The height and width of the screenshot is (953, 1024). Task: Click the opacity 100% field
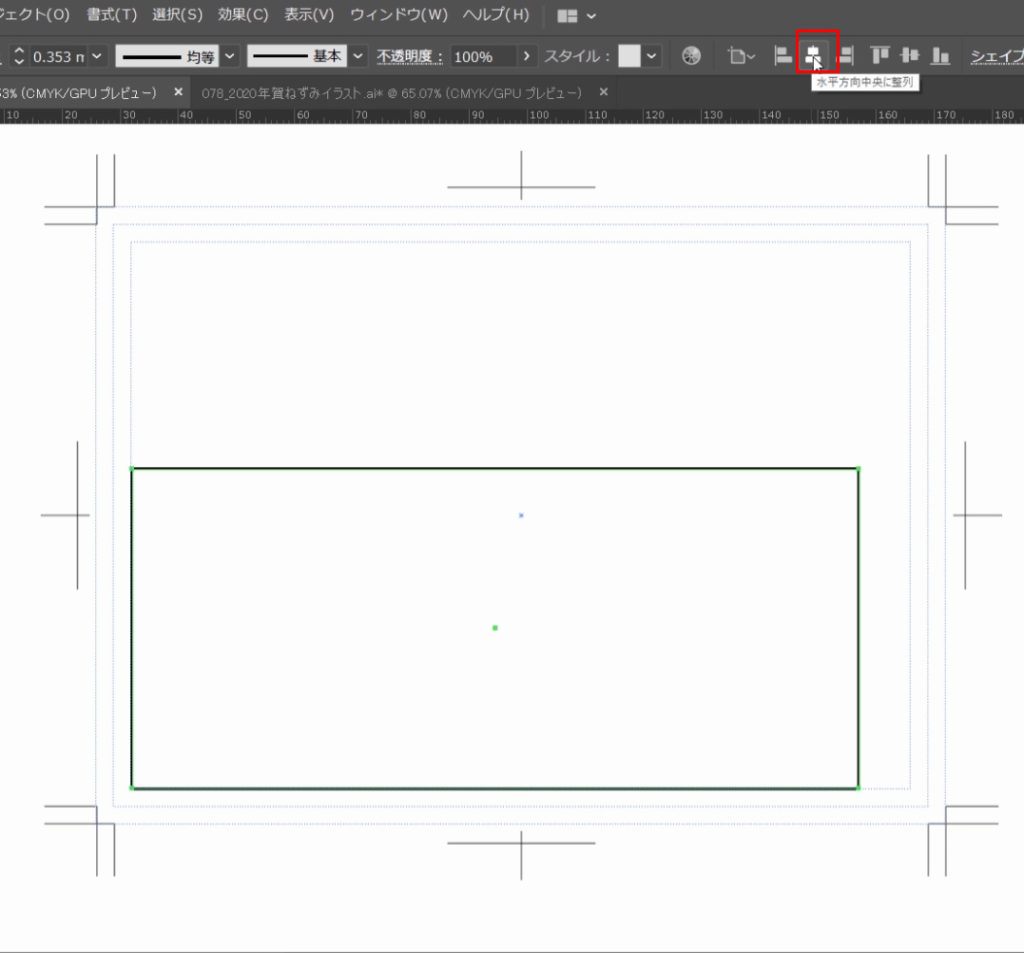coord(483,57)
